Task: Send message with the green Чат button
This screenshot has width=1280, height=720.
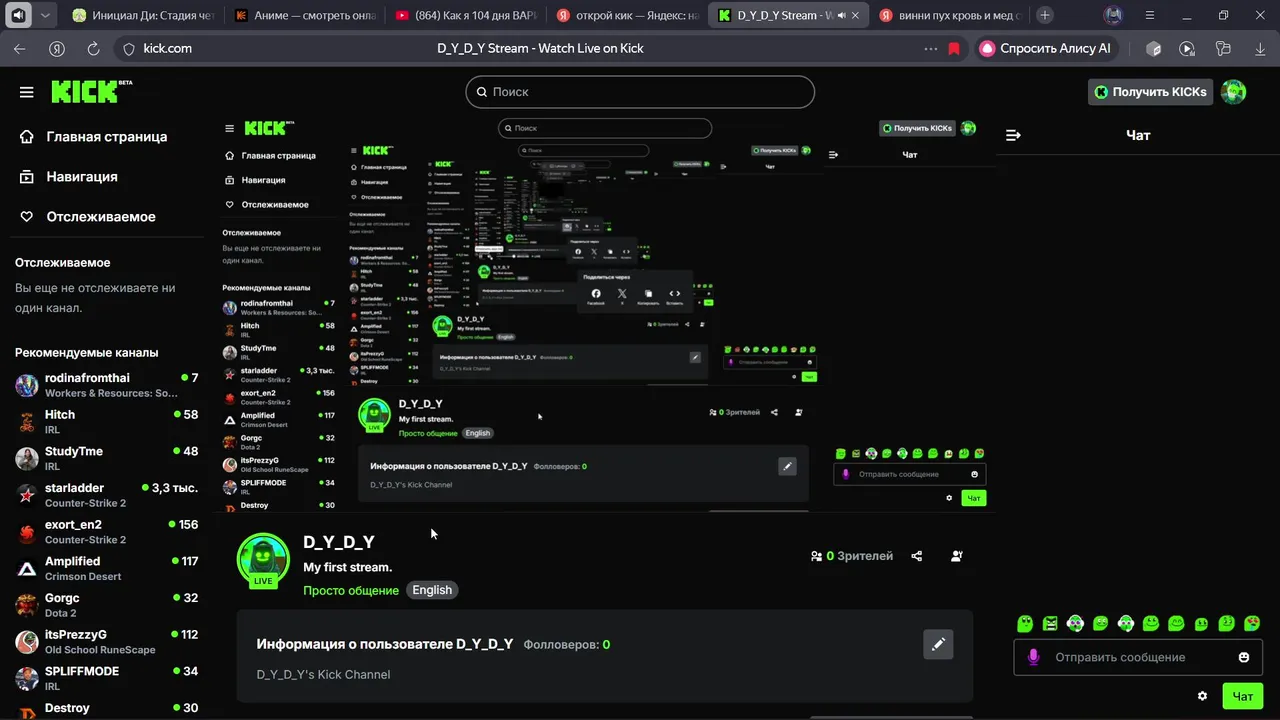Action: click(x=1243, y=696)
